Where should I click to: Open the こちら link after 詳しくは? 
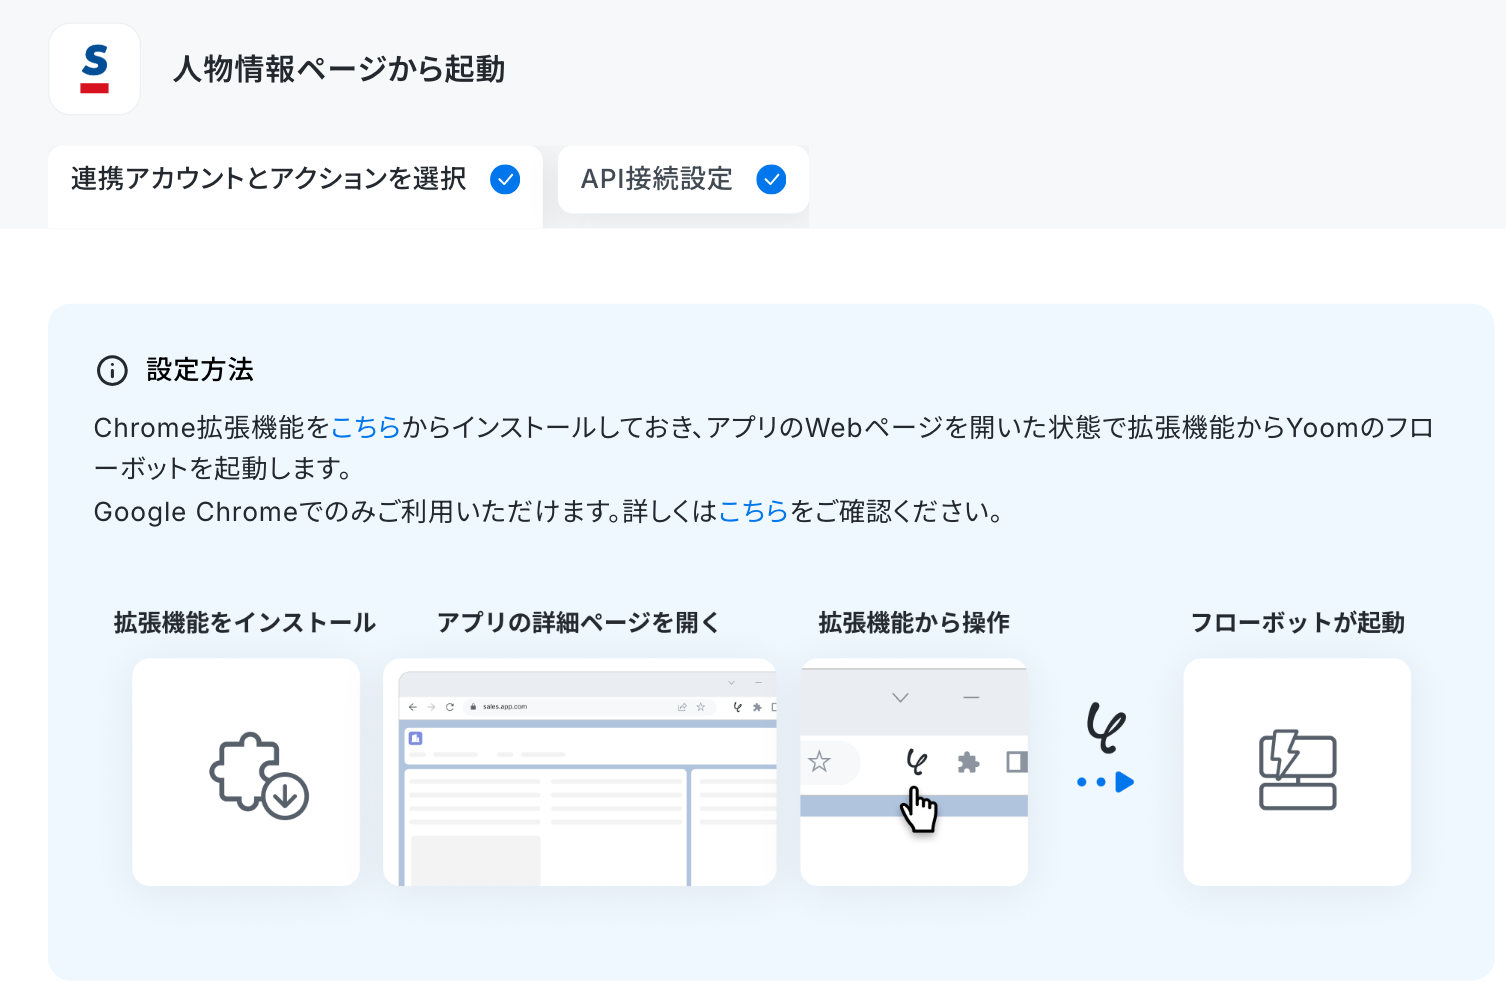754,512
